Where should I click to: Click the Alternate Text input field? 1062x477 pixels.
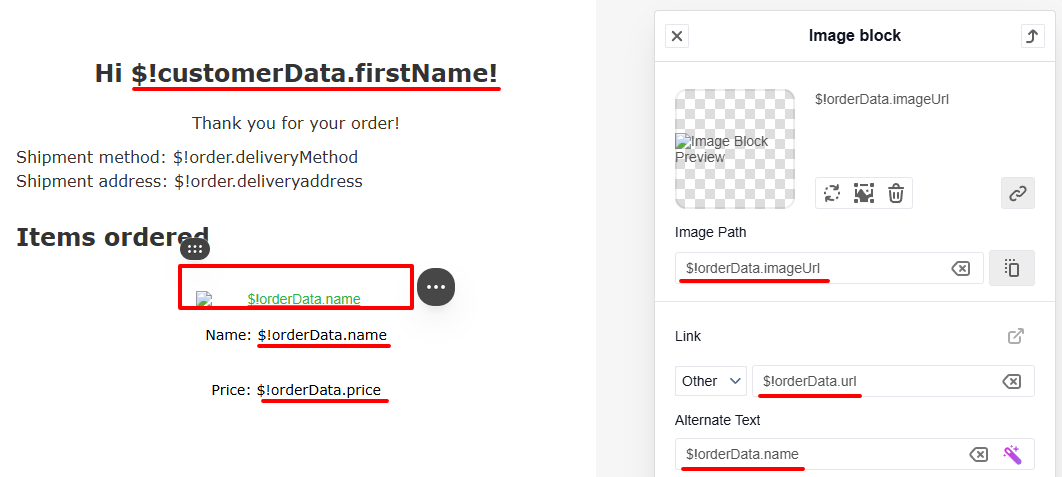pyautogui.click(x=855, y=454)
